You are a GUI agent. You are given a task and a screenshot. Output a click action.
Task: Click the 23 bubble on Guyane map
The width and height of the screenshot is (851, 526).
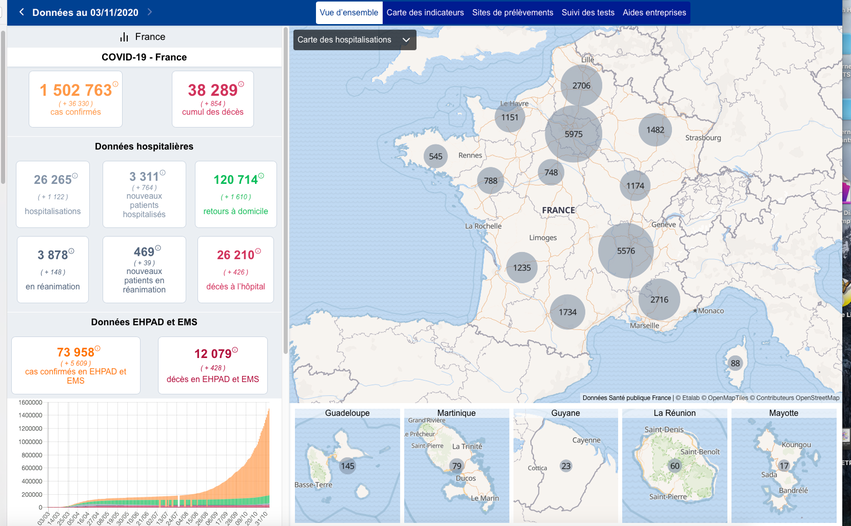click(x=566, y=466)
